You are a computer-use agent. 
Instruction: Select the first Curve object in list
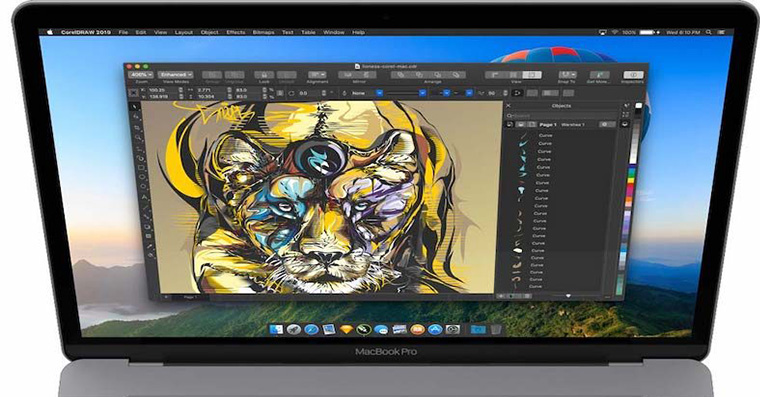(545, 136)
